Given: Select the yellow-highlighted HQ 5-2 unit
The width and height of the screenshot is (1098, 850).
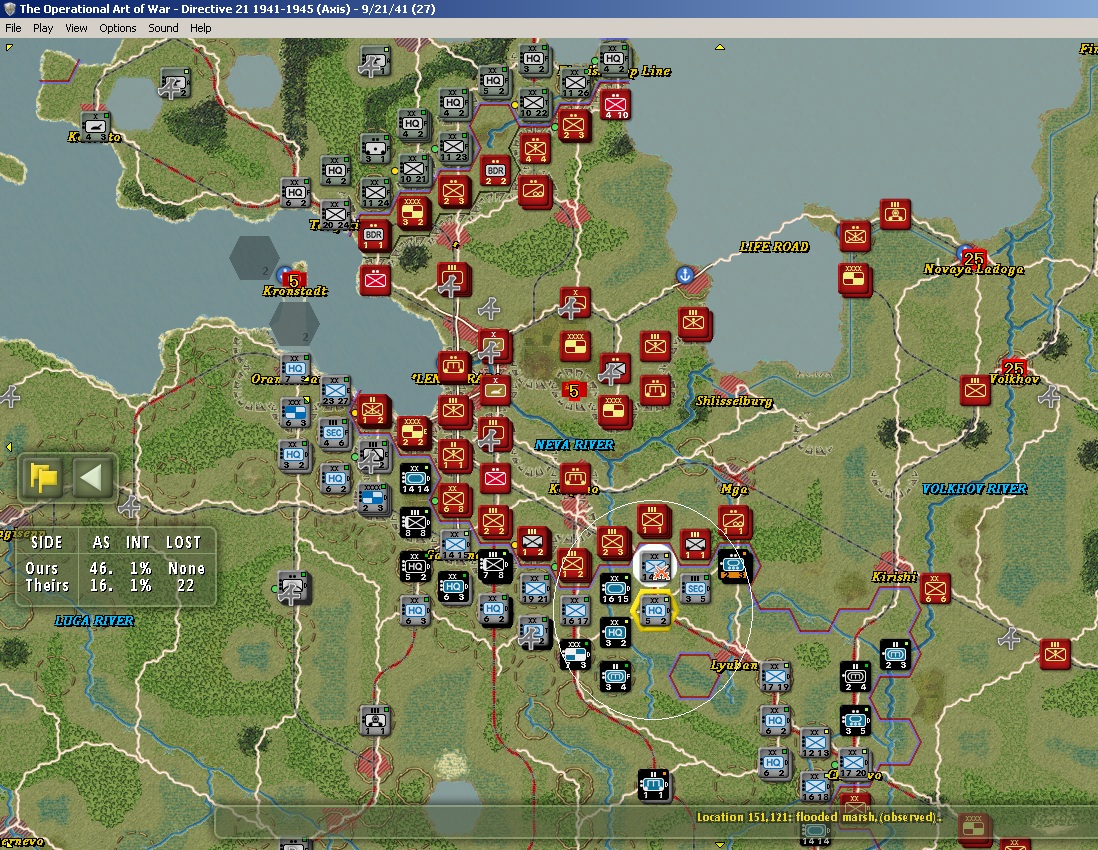Looking at the screenshot, I should click(x=655, y=610).
